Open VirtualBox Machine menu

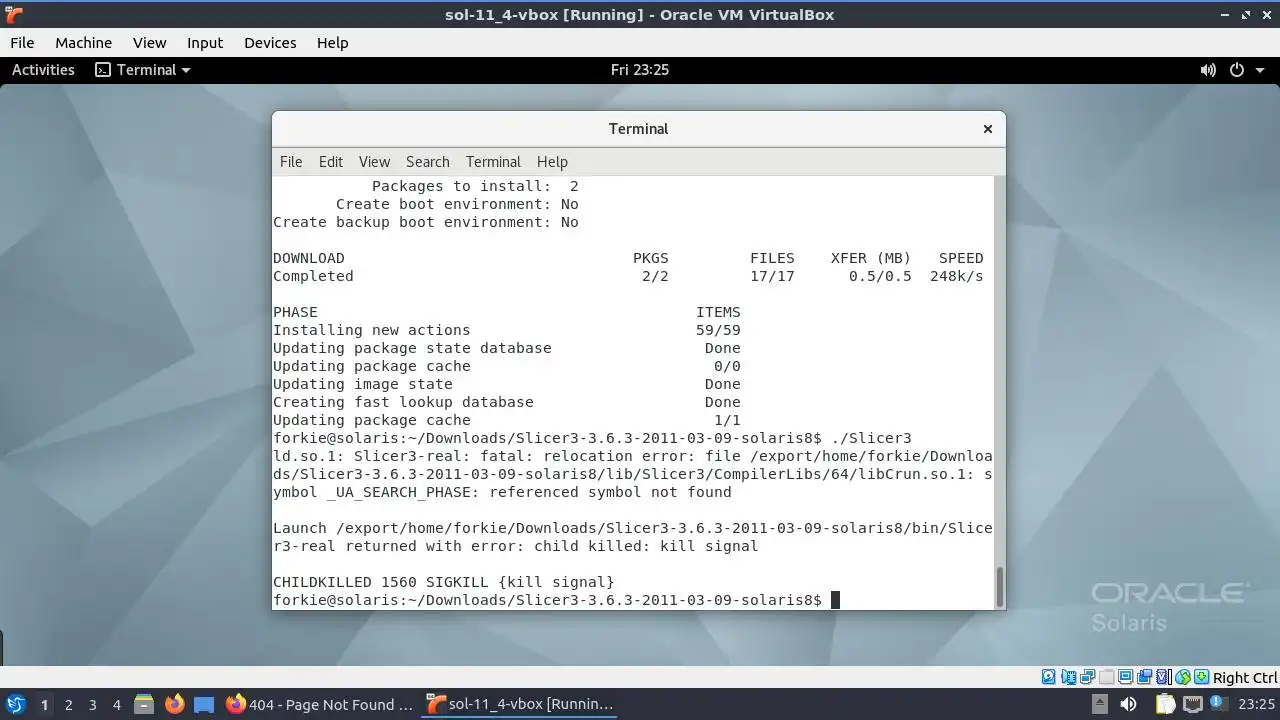tap(83, 43)
